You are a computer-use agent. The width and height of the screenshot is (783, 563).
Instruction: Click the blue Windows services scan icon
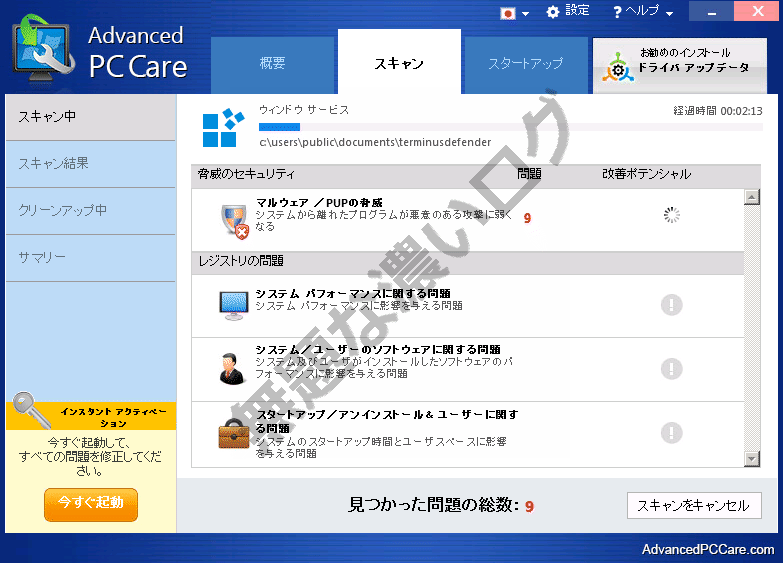click(x=223, y=128)
